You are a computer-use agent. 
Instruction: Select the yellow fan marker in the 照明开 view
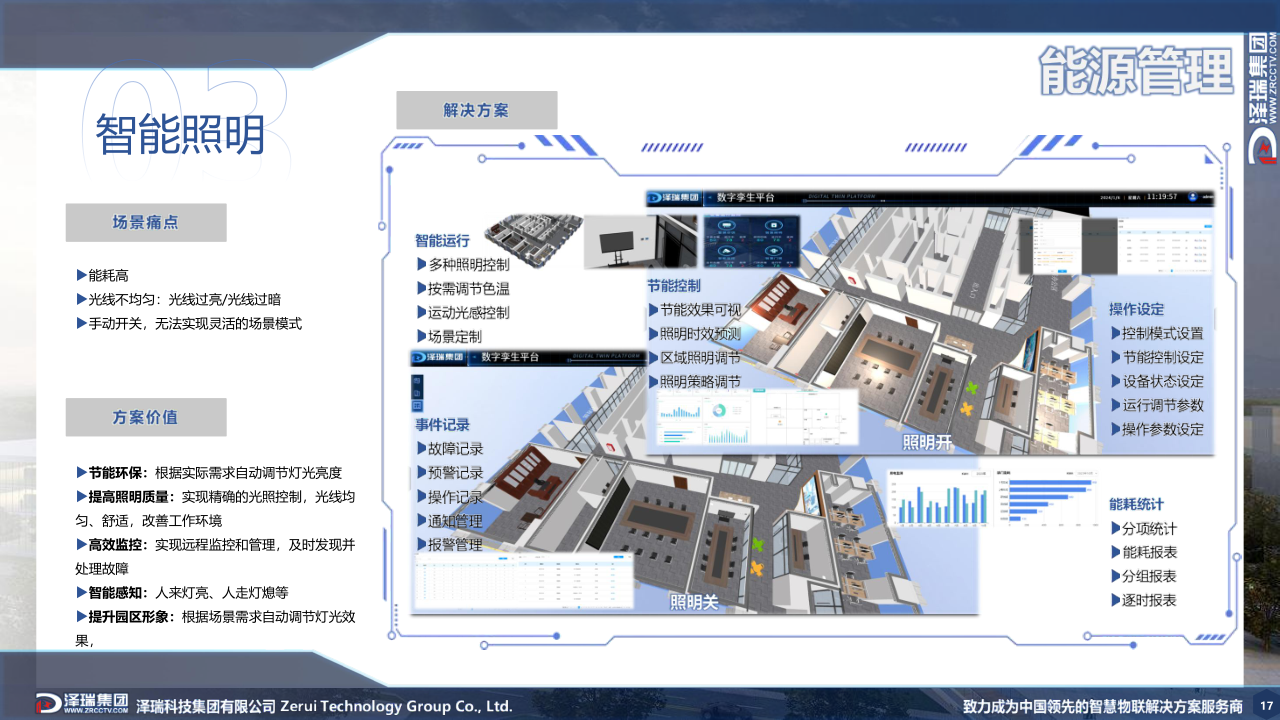click(966, 409)
